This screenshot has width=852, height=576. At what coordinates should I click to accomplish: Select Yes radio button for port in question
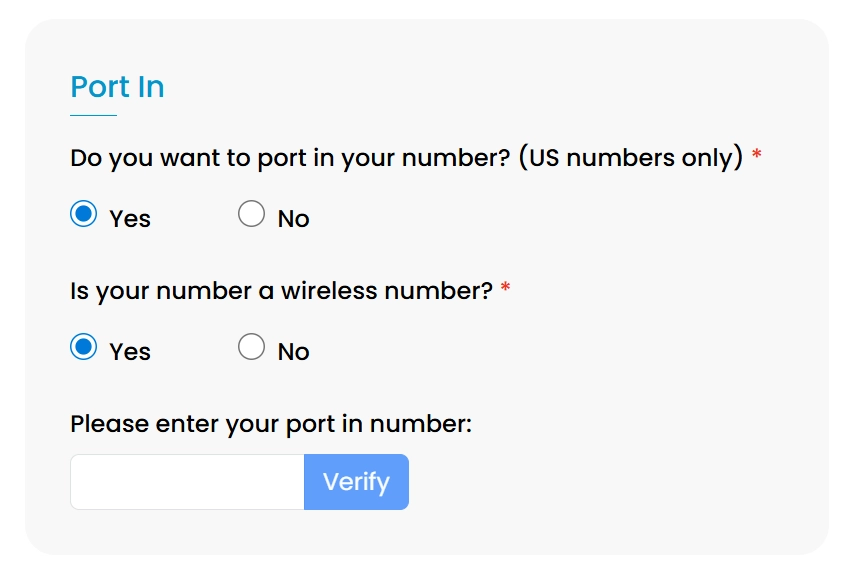pos(84,214)
